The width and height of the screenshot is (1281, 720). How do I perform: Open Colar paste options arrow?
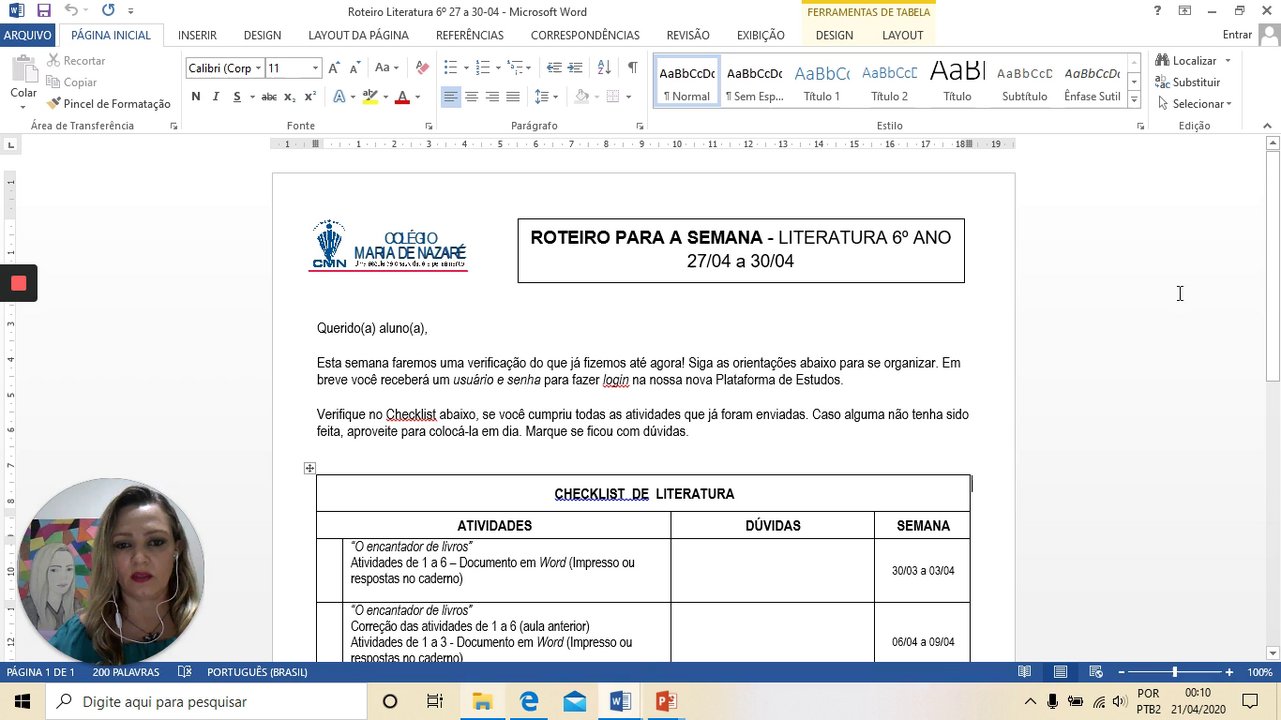point(23,106)
